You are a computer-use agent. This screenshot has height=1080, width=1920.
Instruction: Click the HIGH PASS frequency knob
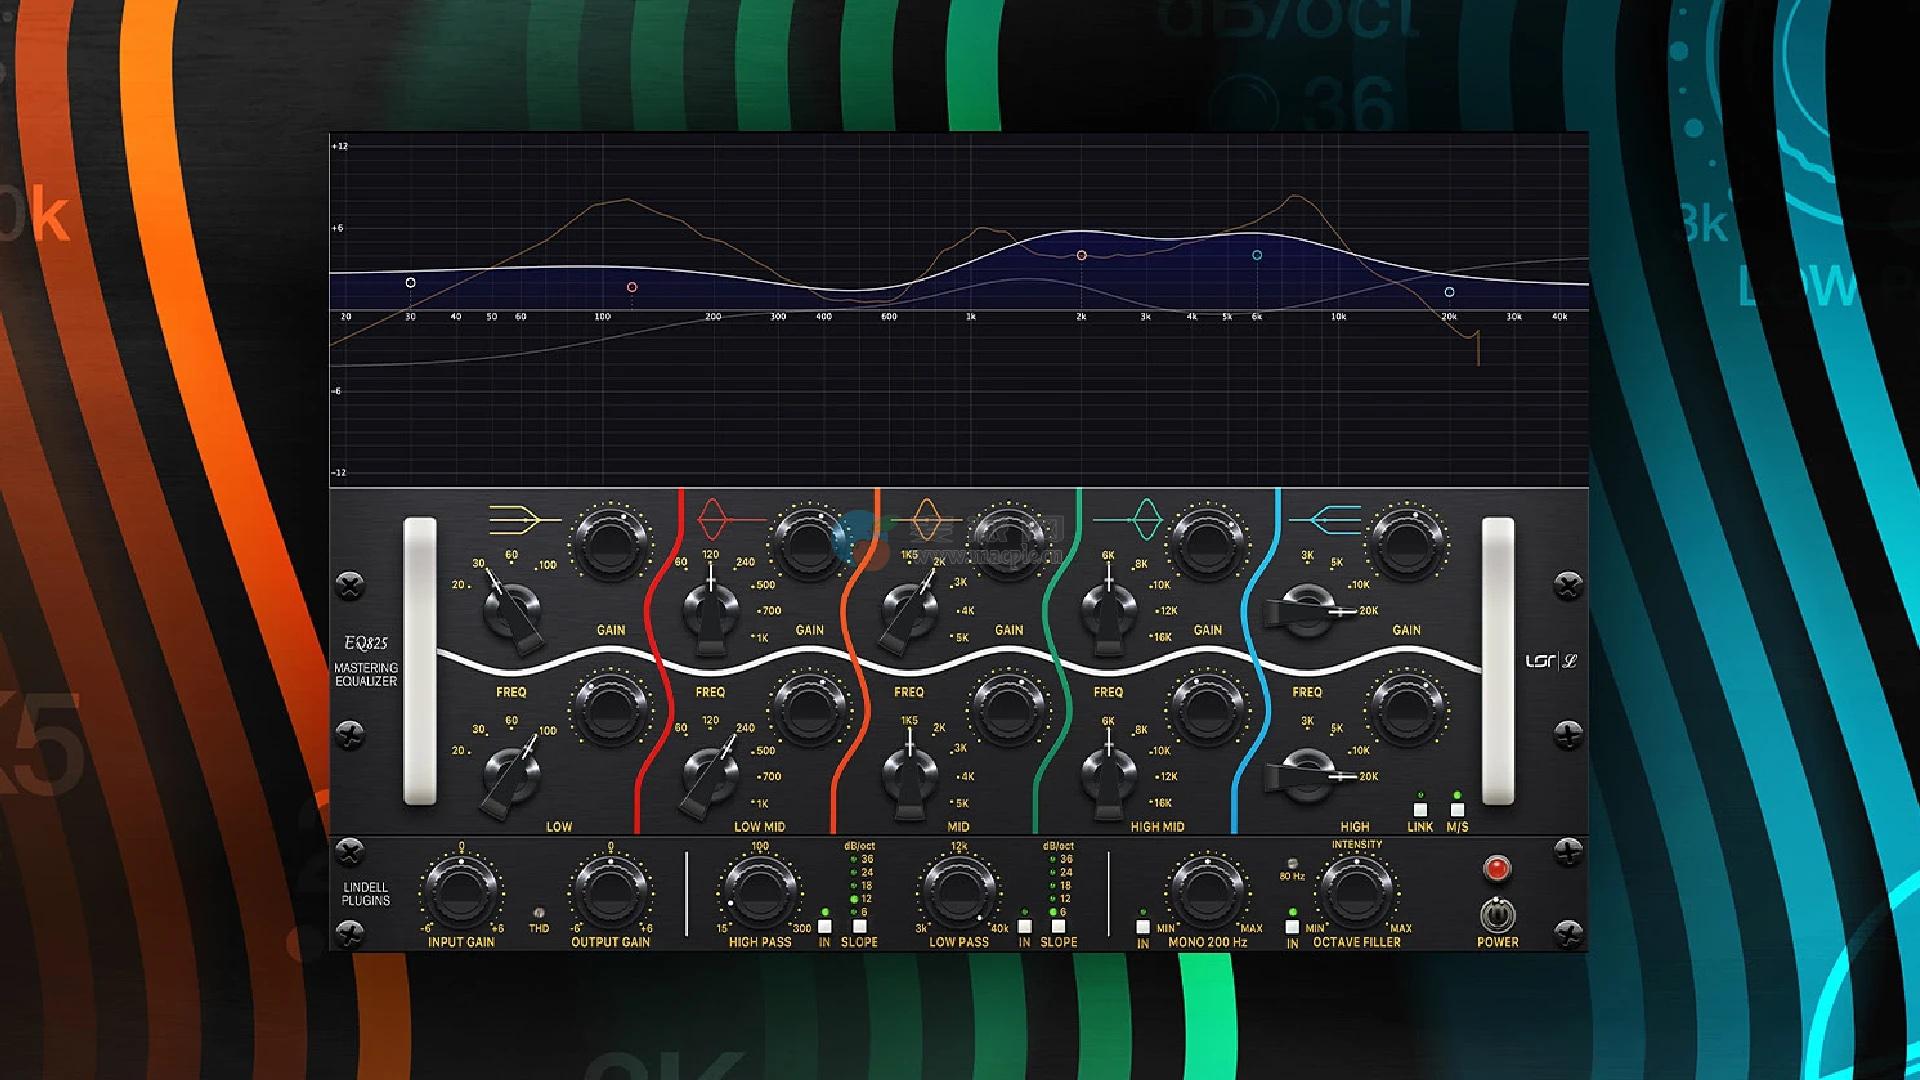pos(759,892)
